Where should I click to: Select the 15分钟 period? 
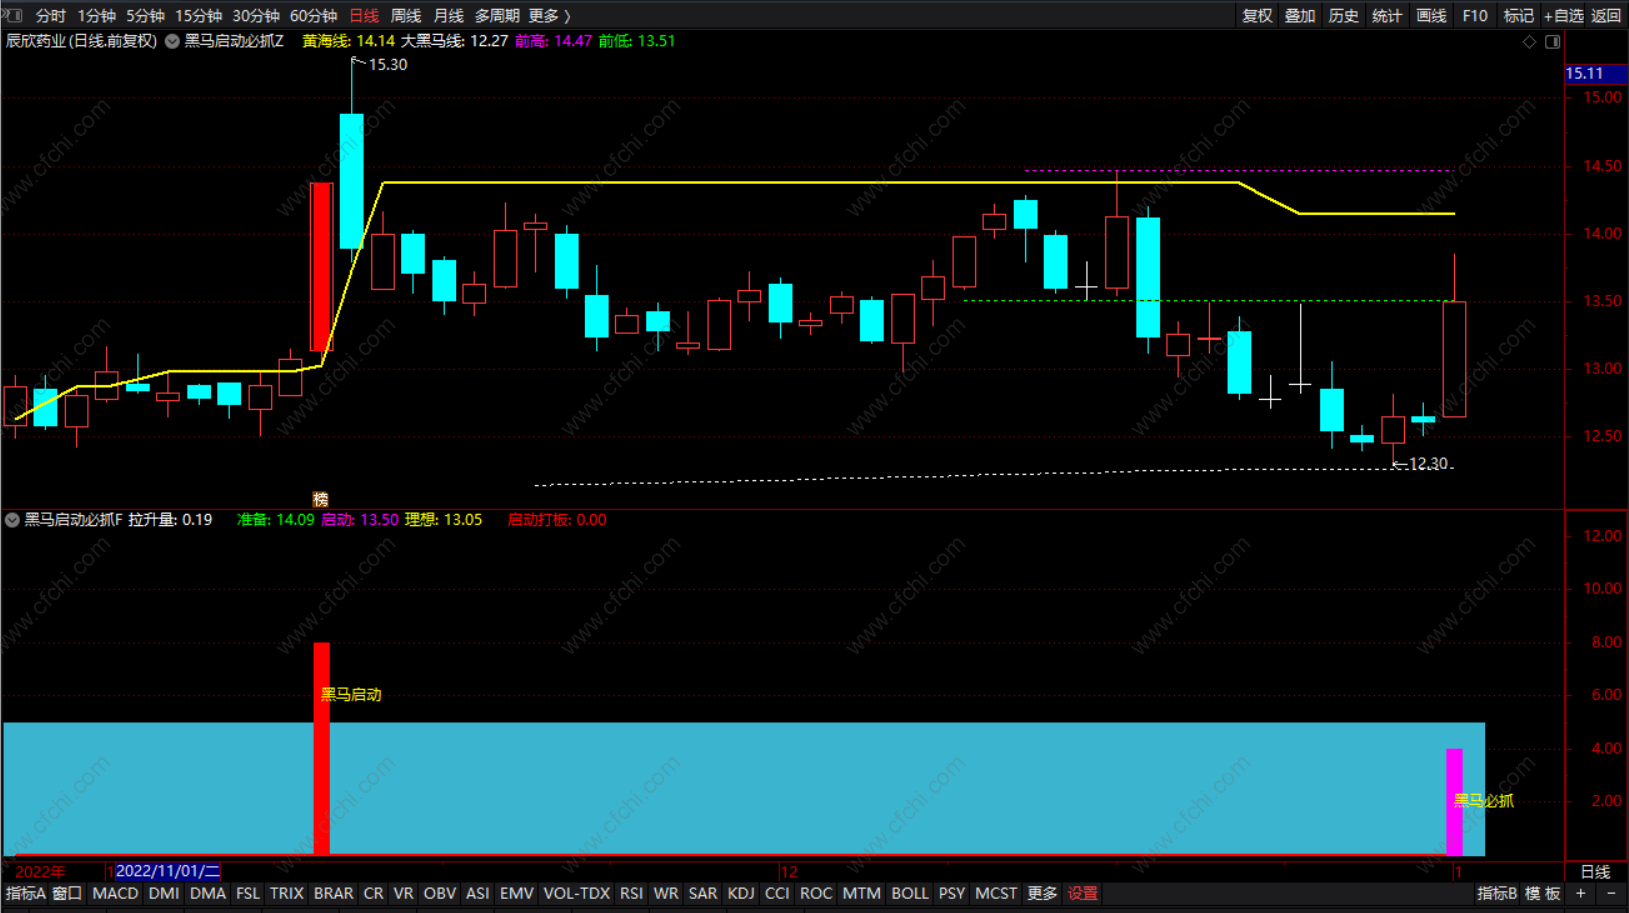point(198,16)
